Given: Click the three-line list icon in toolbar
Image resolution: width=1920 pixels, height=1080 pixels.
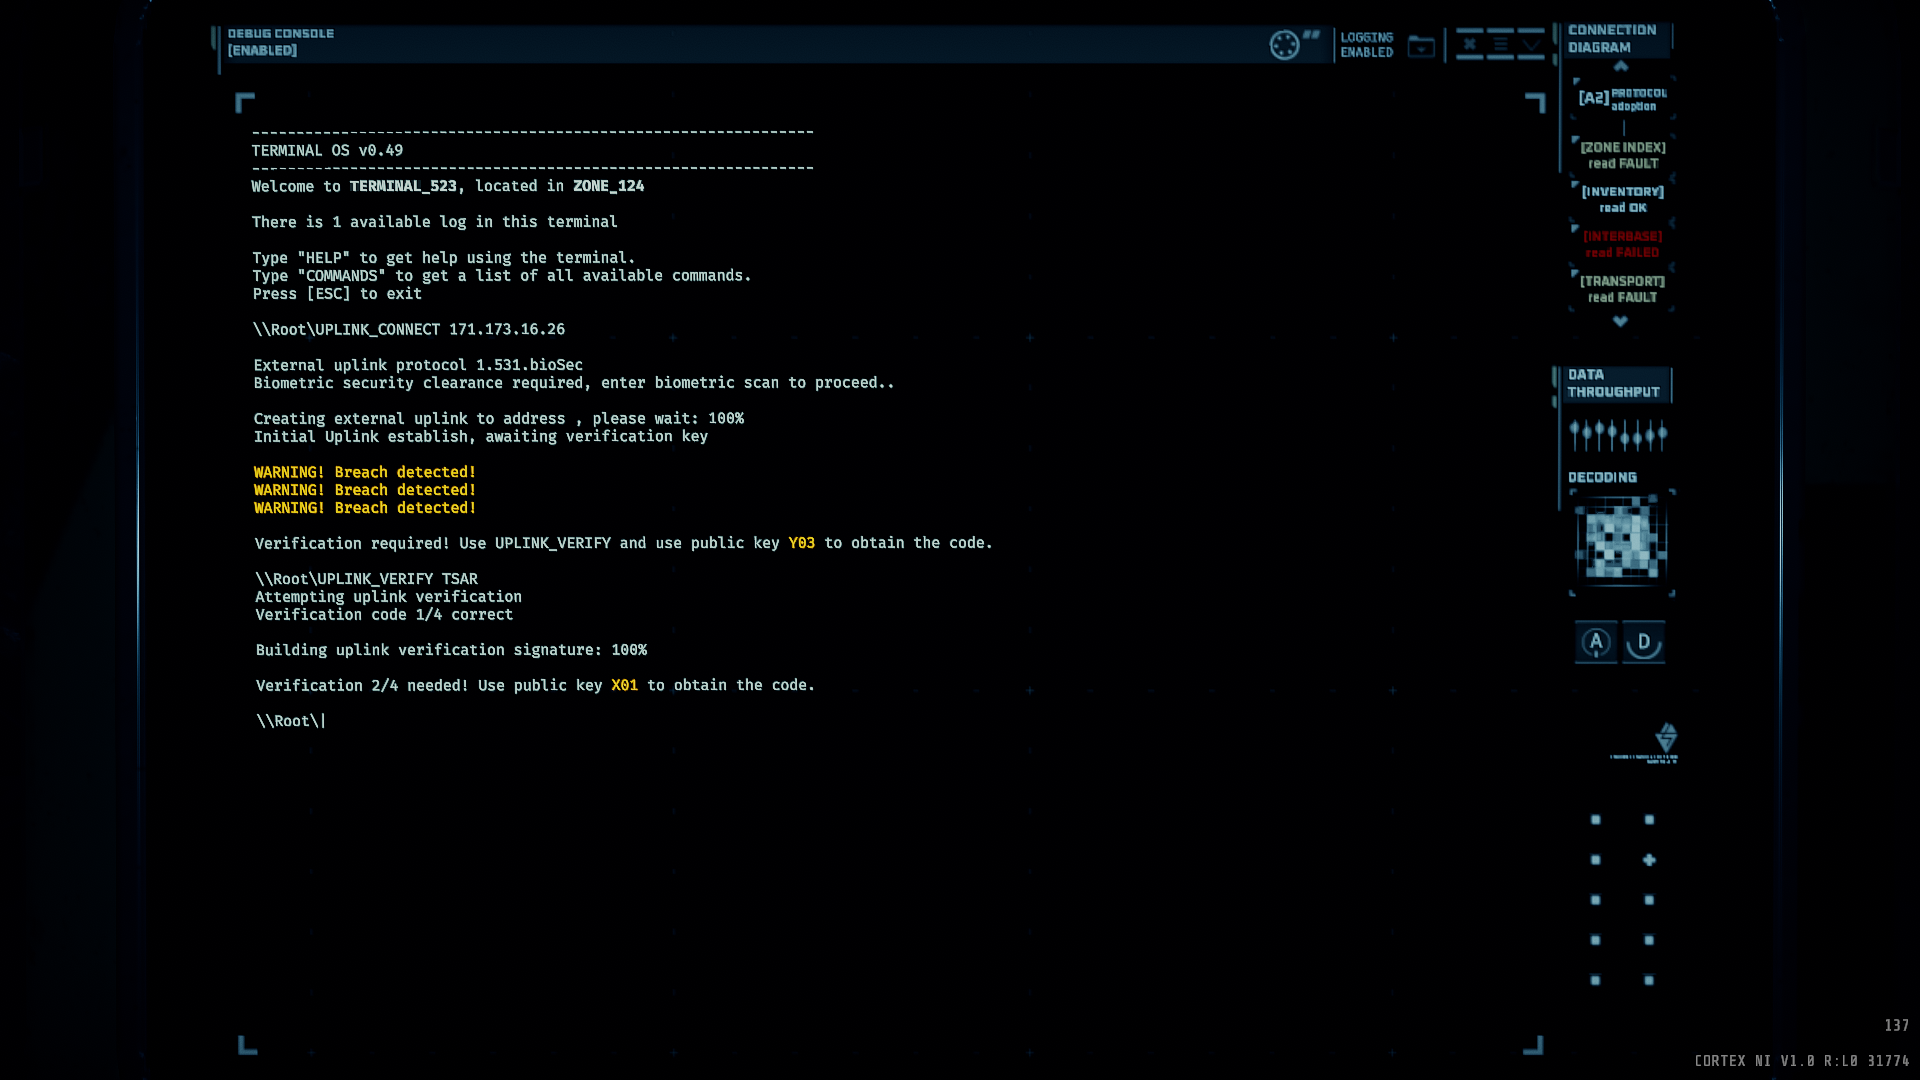Looking at the screenshot, I should [x=1500, y=44].
